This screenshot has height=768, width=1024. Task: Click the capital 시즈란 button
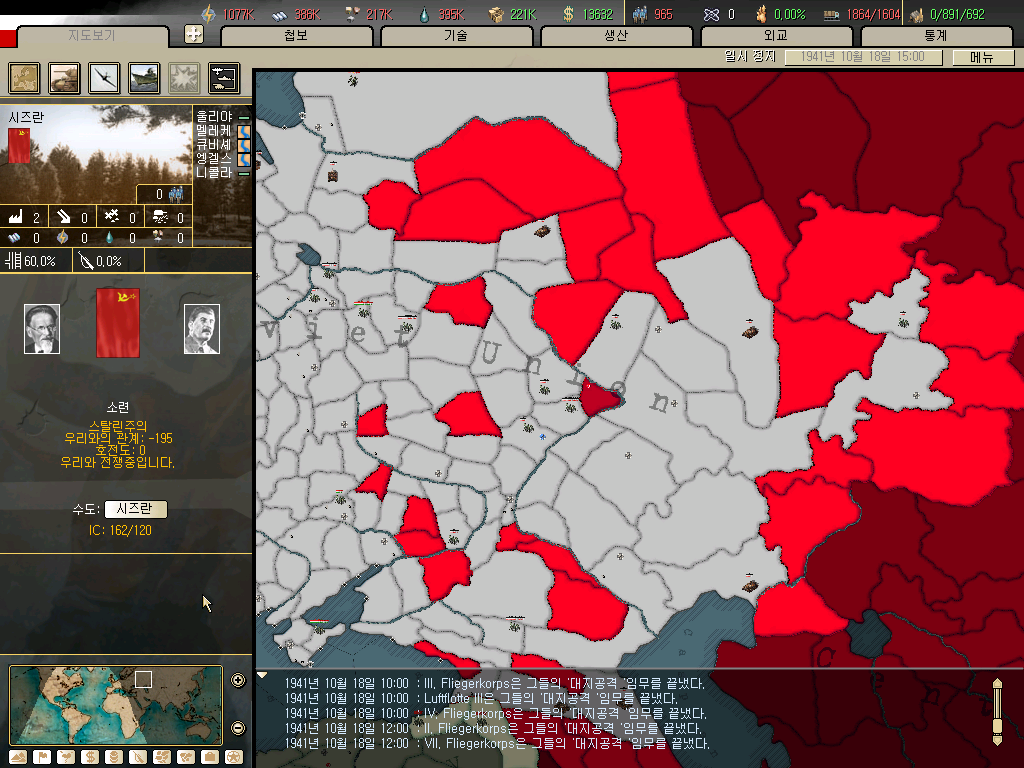coord(135,509)
